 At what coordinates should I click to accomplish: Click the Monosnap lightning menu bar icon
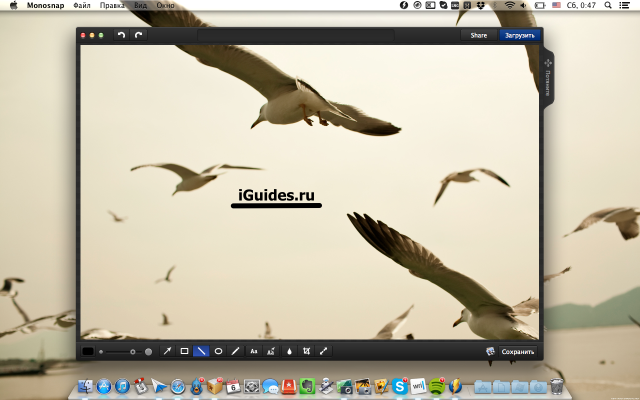(x=404, y=5)
